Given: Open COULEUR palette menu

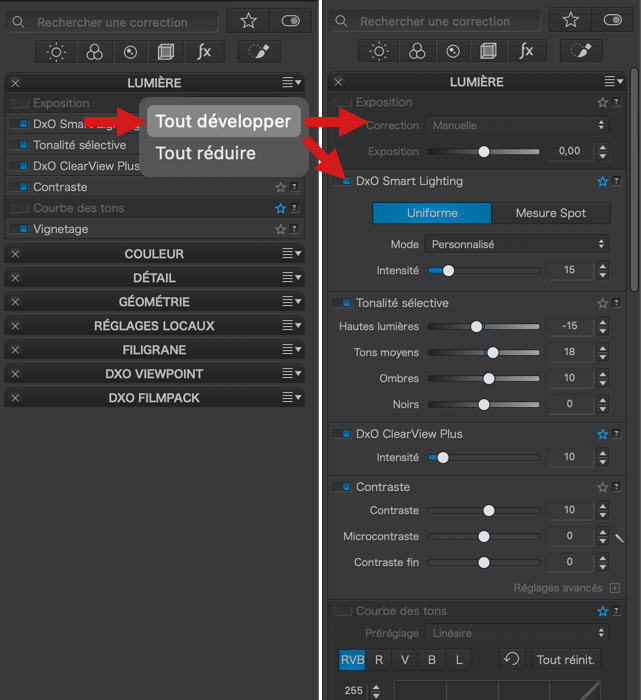Looking at the screenshot, I should click(292, 254).
